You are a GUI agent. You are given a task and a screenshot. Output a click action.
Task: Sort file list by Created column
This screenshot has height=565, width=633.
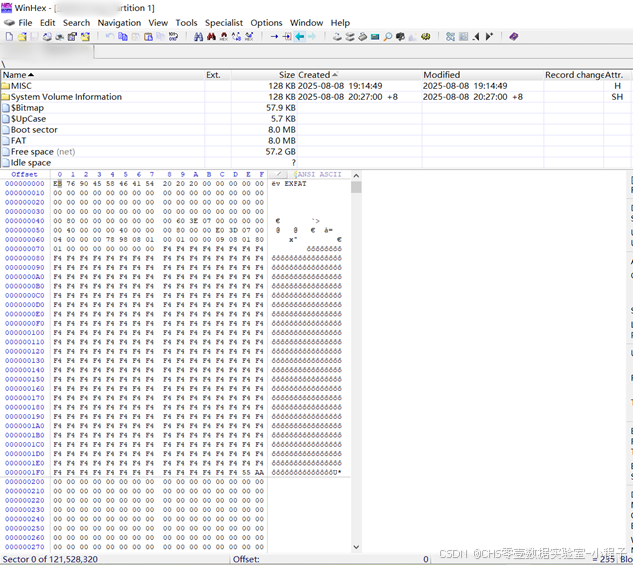pyautogui.click(x=359, y=75)
